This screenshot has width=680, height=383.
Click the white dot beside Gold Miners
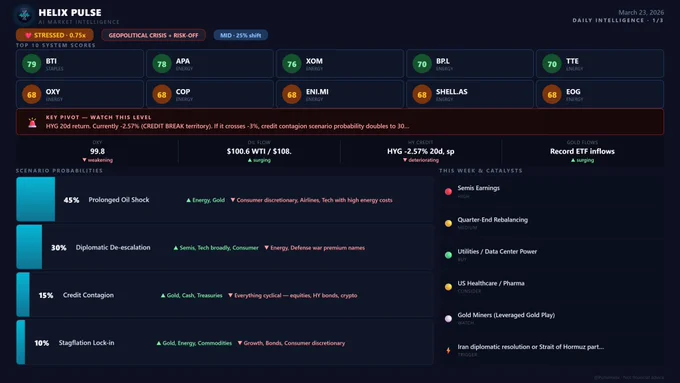coord(448,318)
